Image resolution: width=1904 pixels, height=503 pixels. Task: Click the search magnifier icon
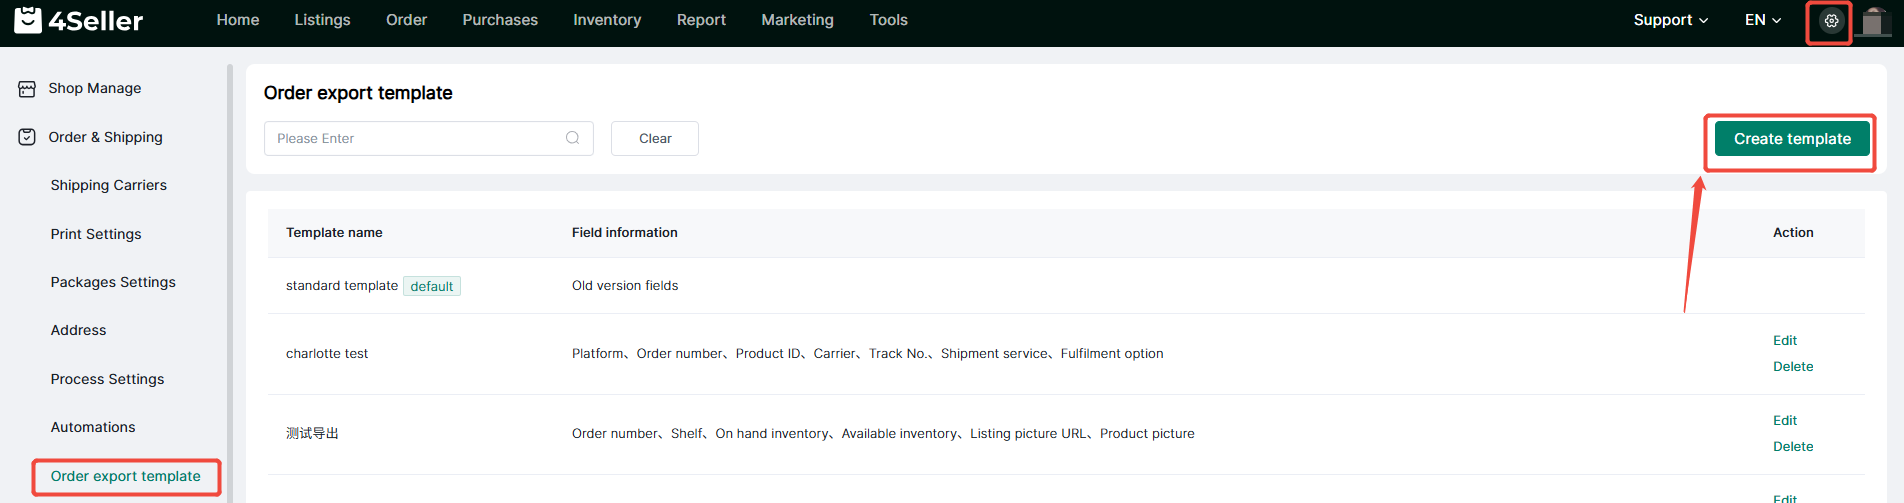pos(572,138)
